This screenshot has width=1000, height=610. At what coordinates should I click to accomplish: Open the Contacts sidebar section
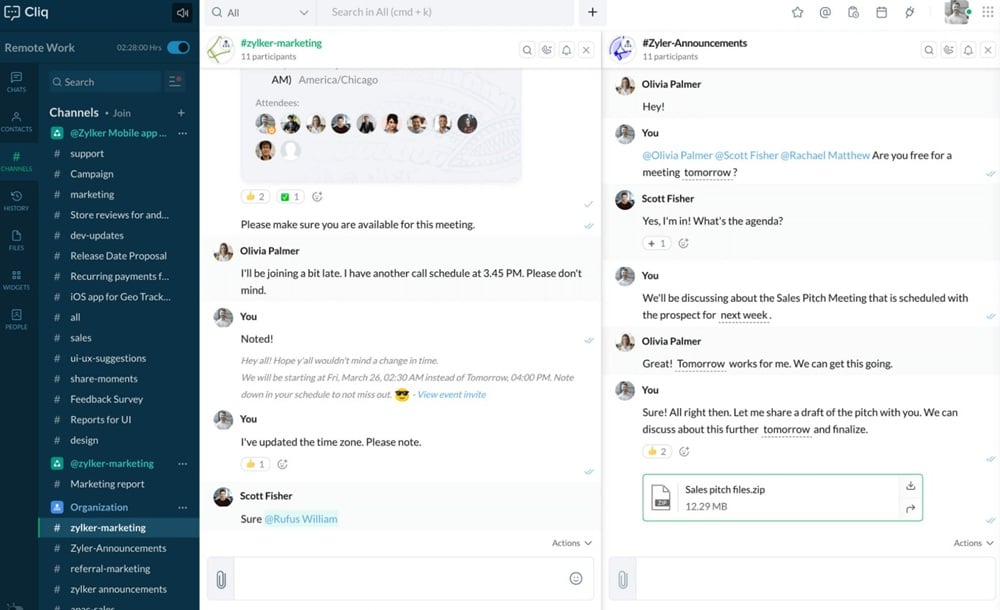(x=17, y=121)
